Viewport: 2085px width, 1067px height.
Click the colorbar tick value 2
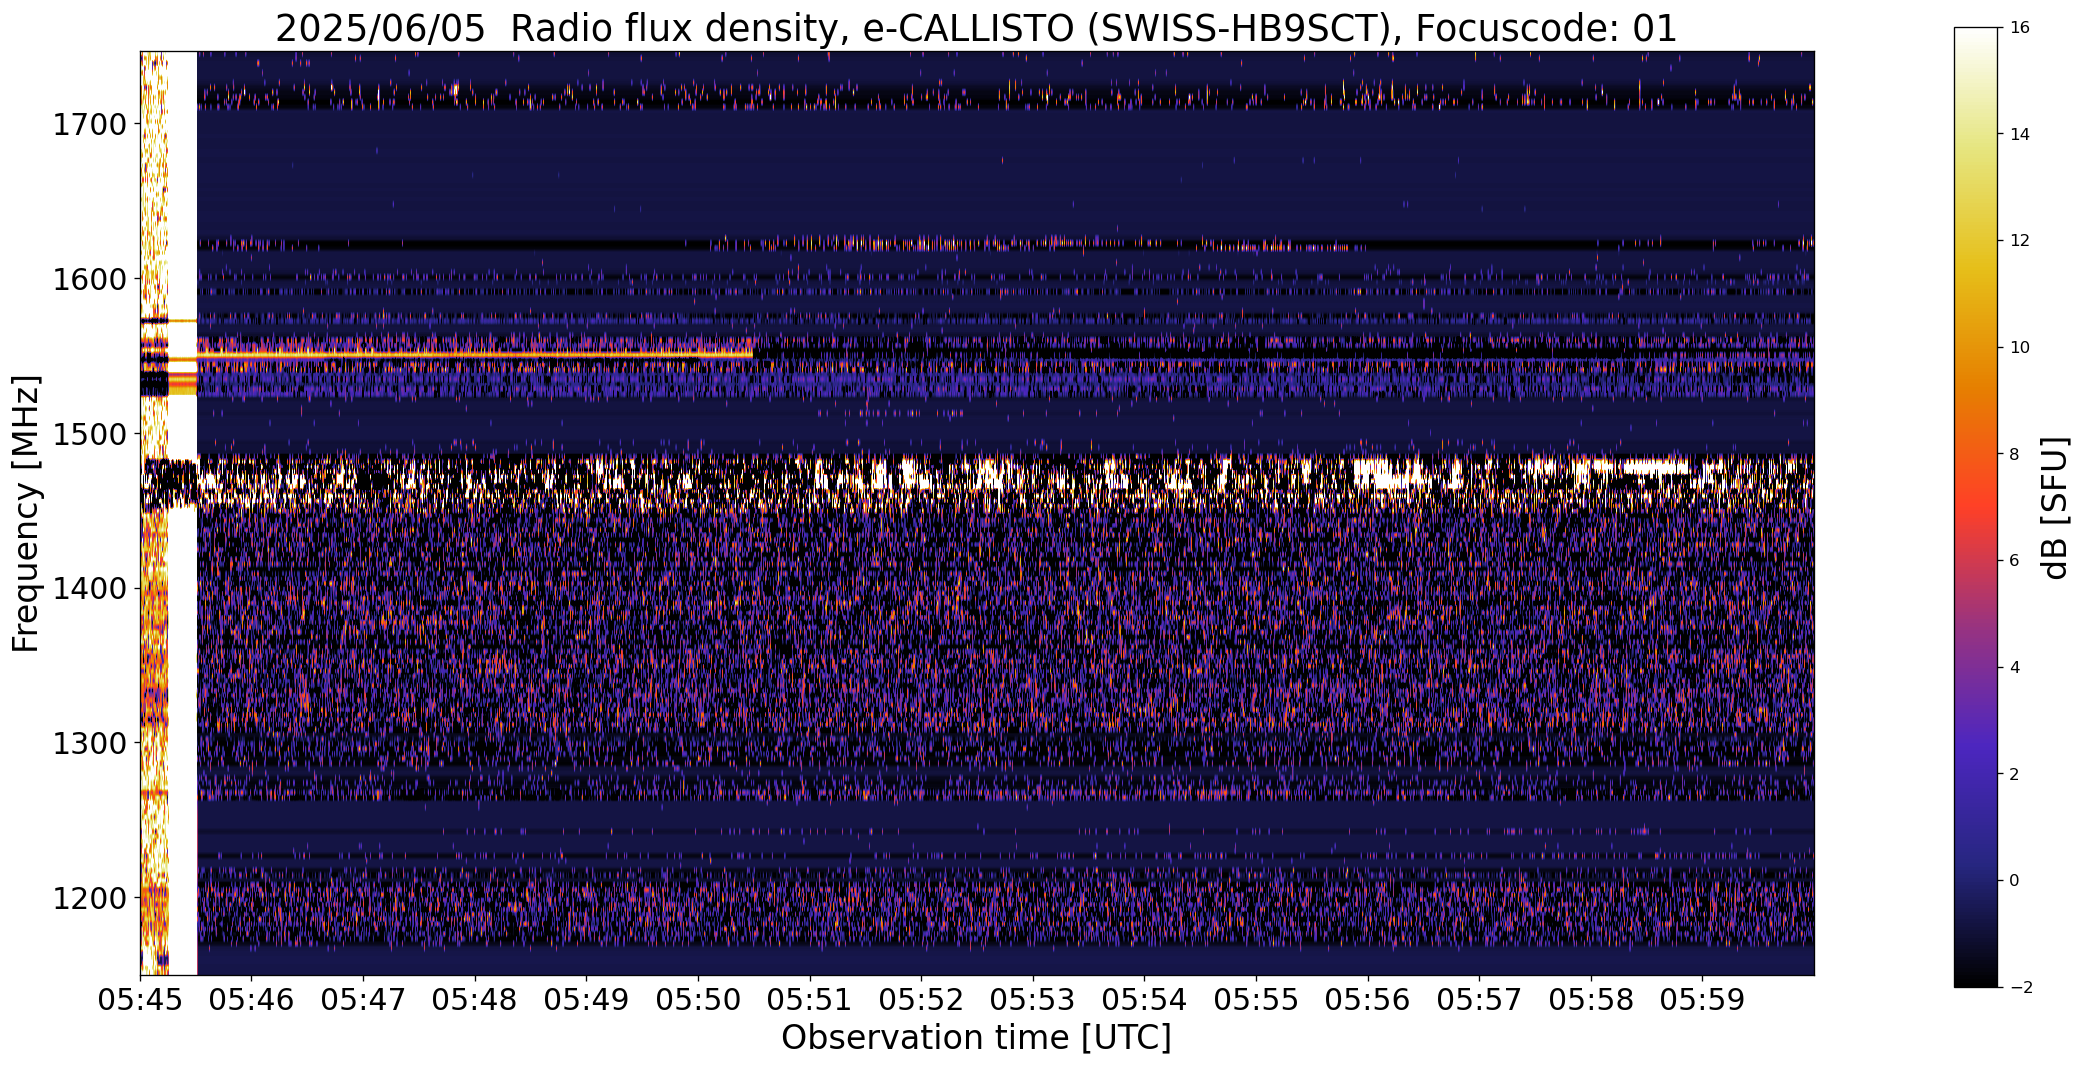[2015, 774]
